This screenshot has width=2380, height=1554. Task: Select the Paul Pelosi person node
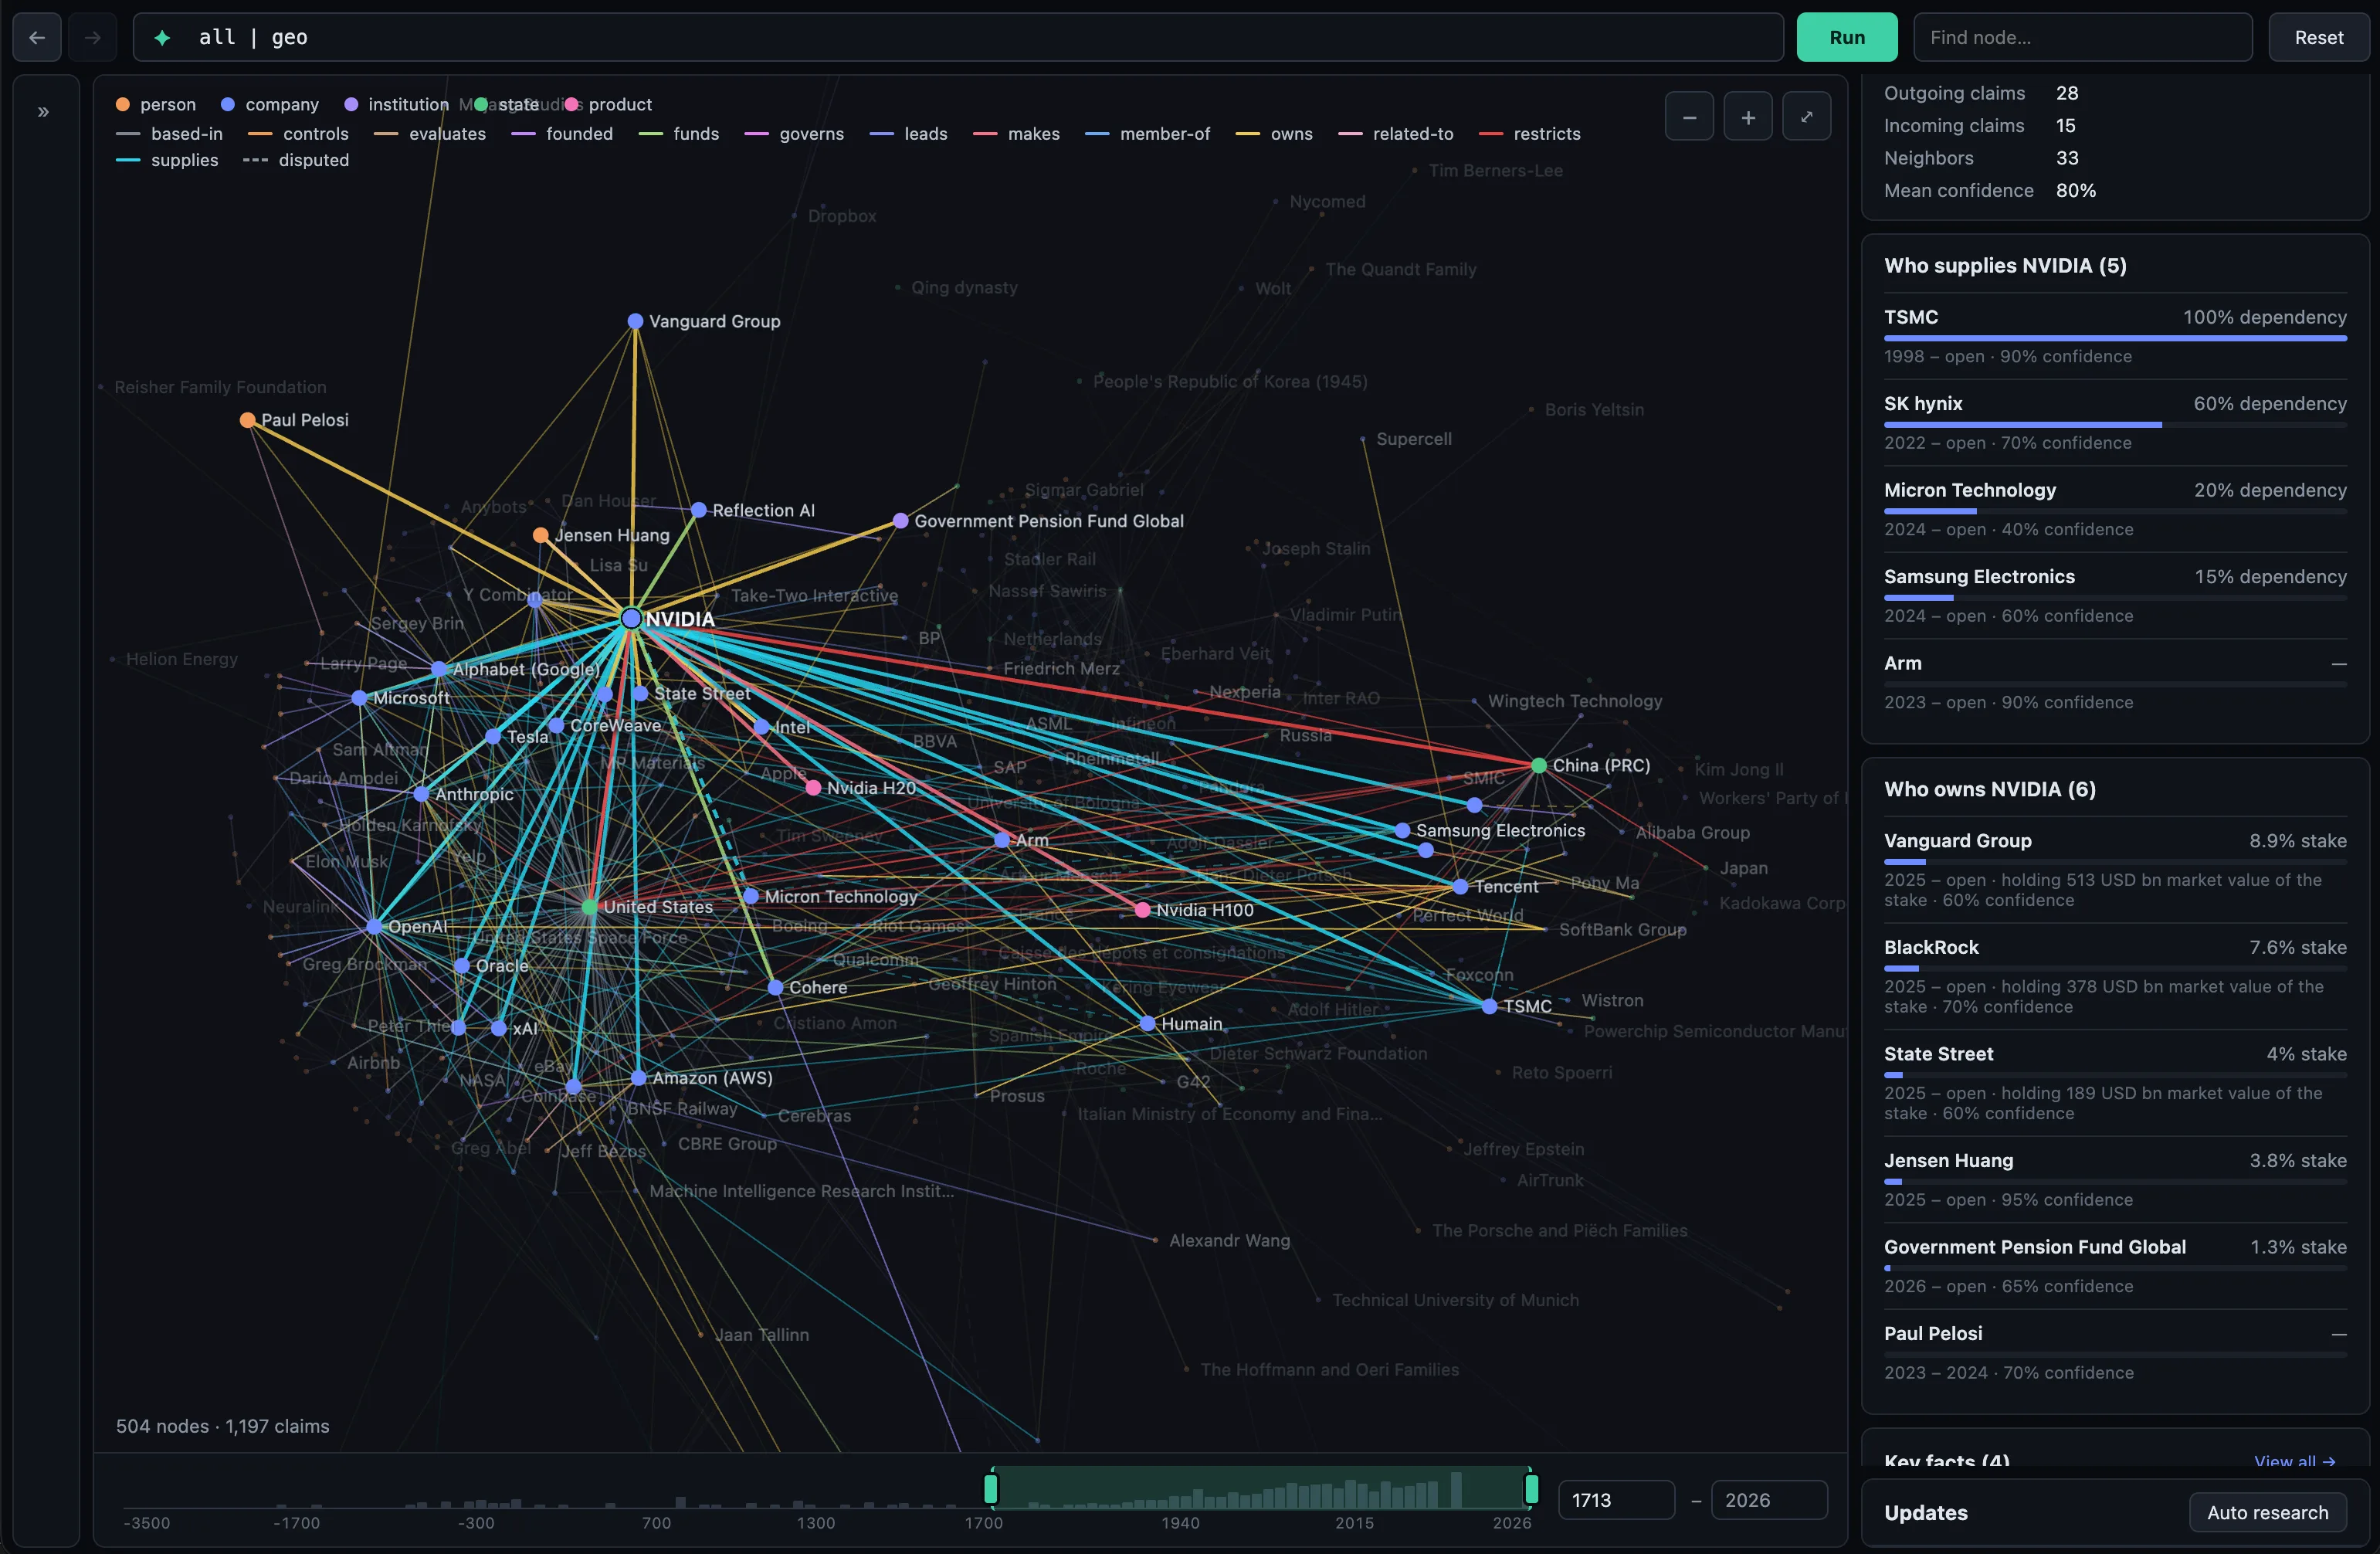pos(248,420)
